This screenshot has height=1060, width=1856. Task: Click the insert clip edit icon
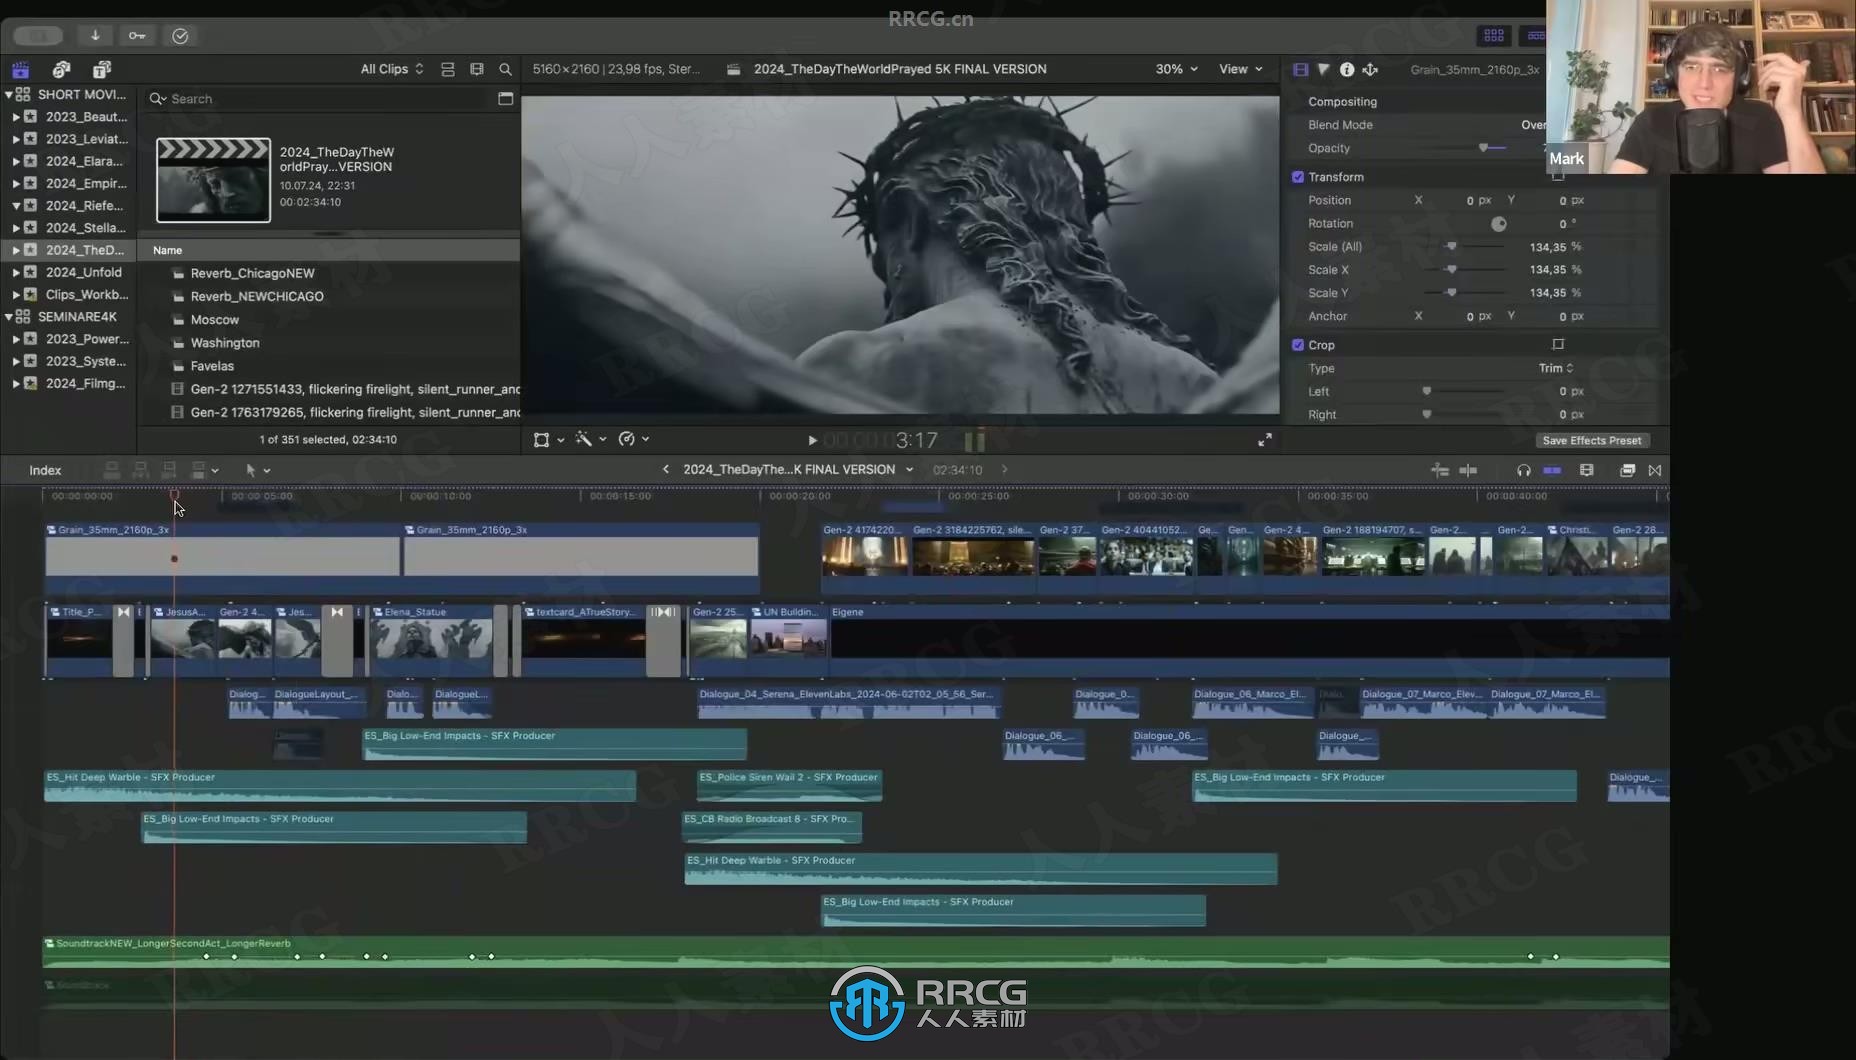[141, 470]
